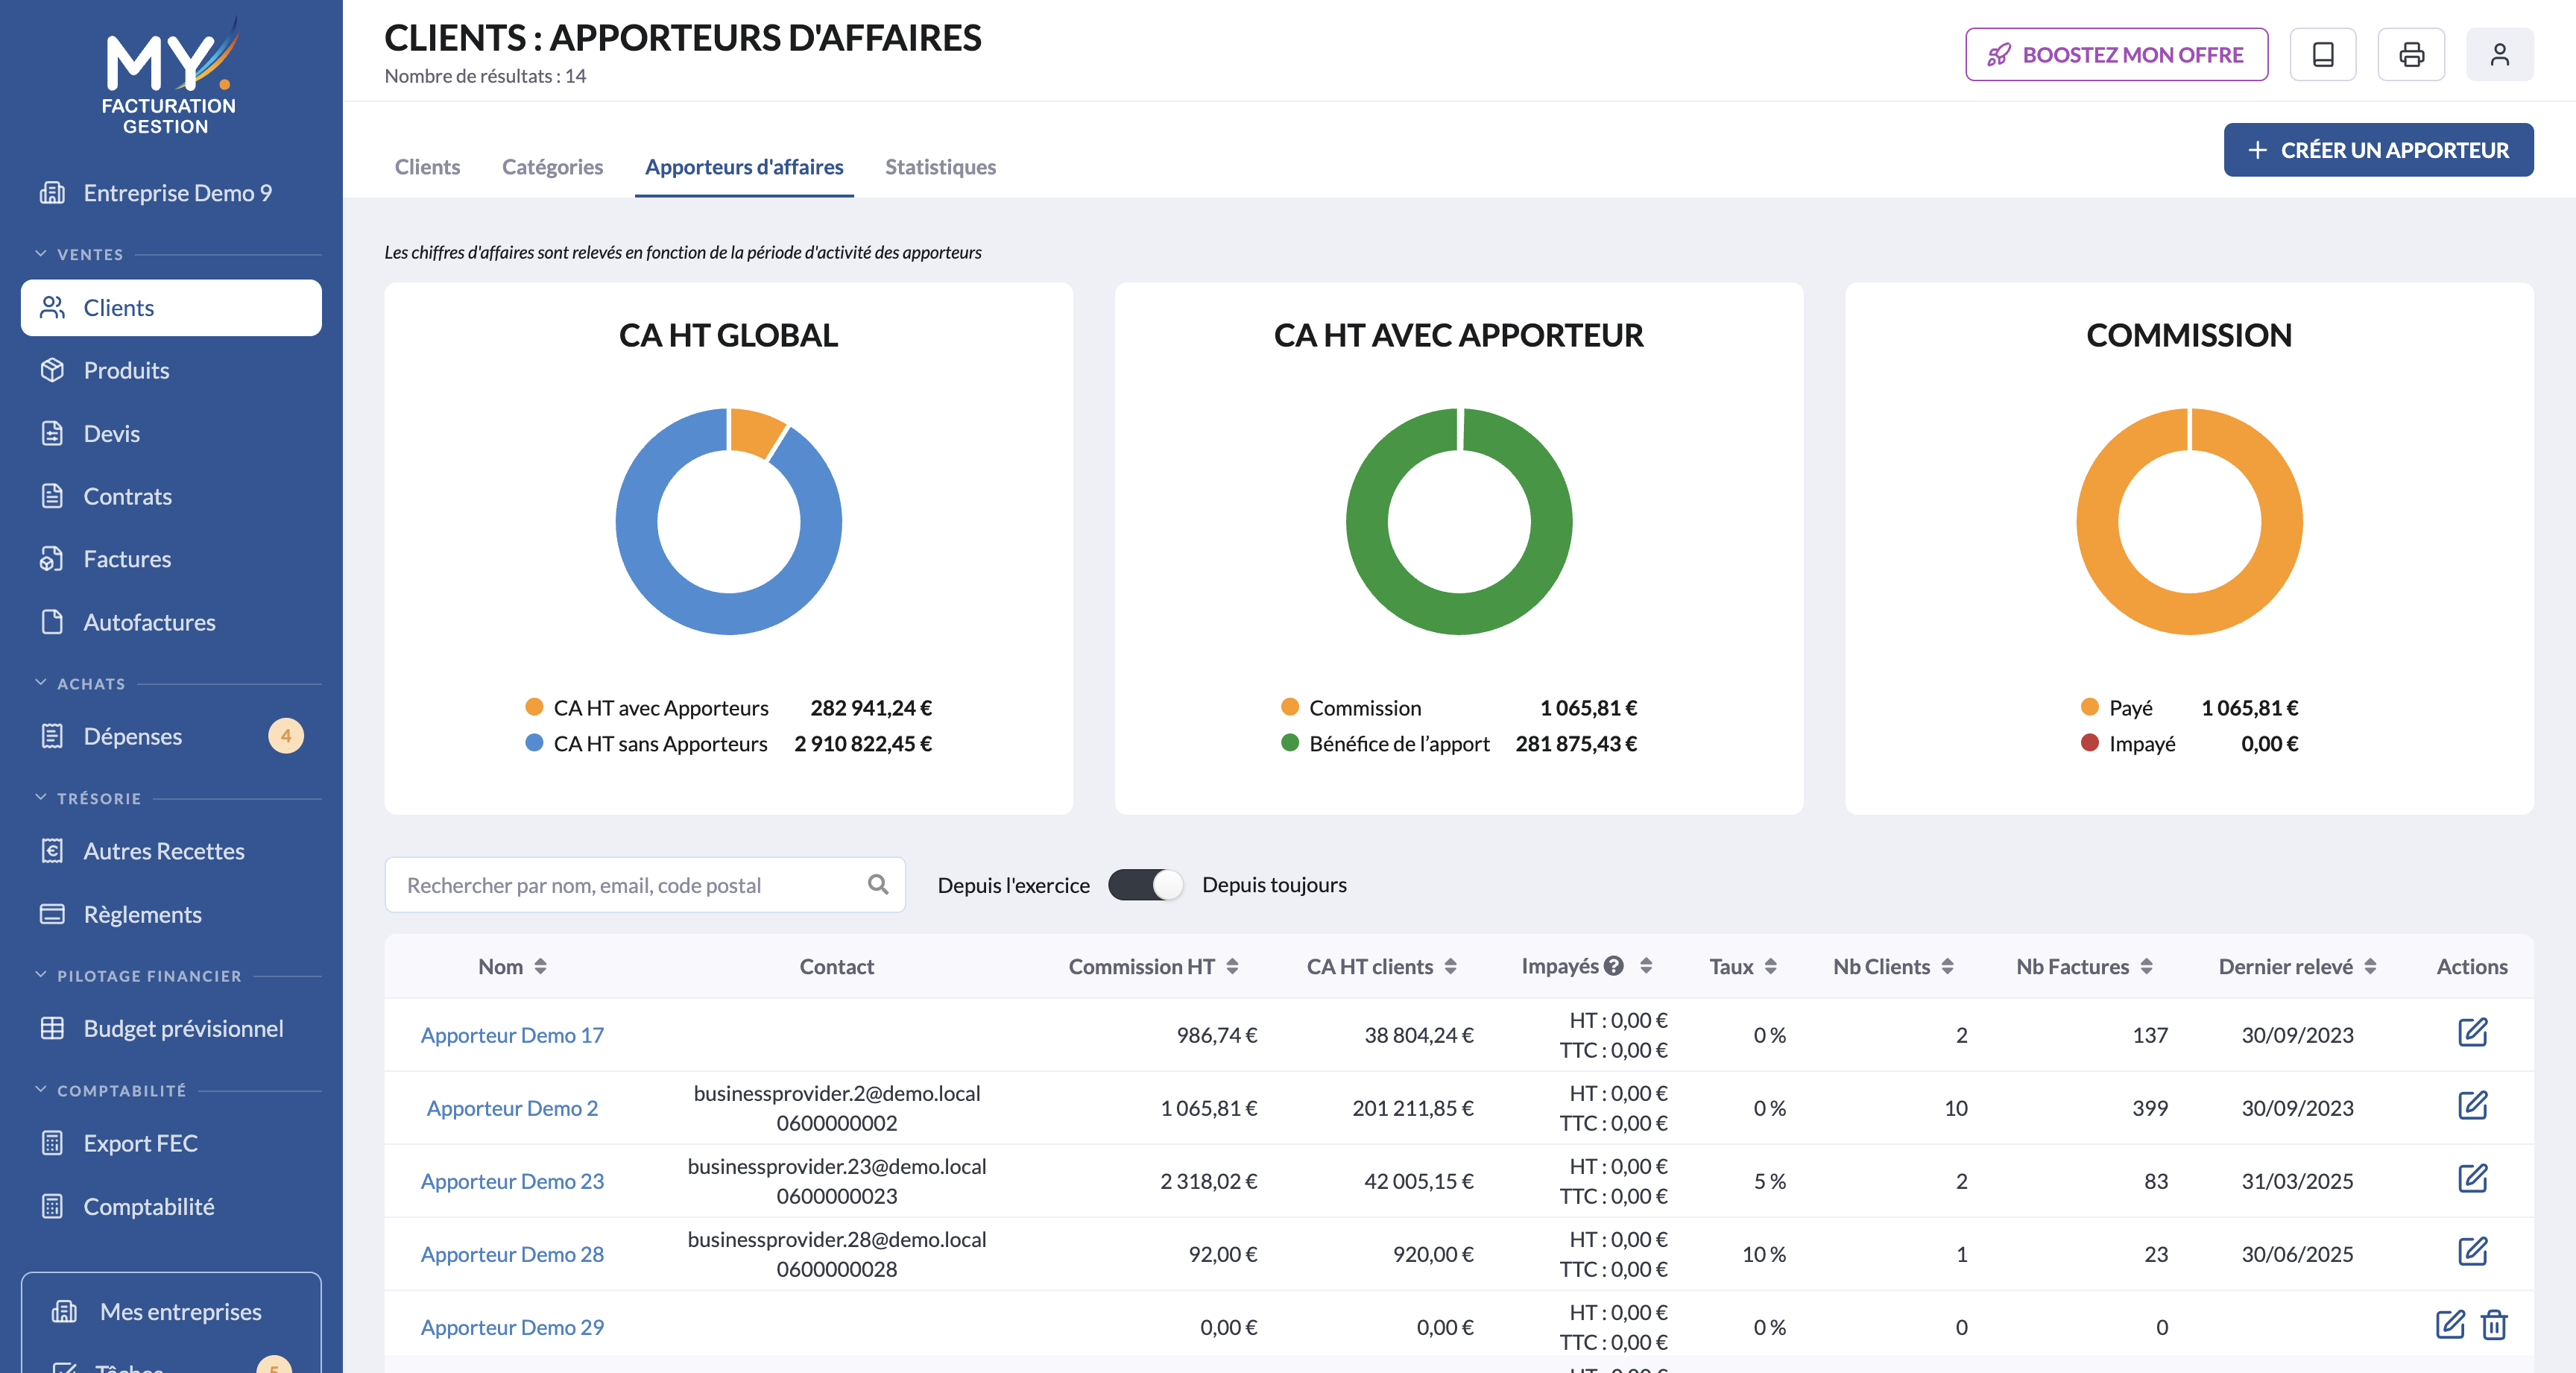This screenshot has width=2576, height=1373.
Task: Open the documentation book icon
Action: [x=2322, y=54]
